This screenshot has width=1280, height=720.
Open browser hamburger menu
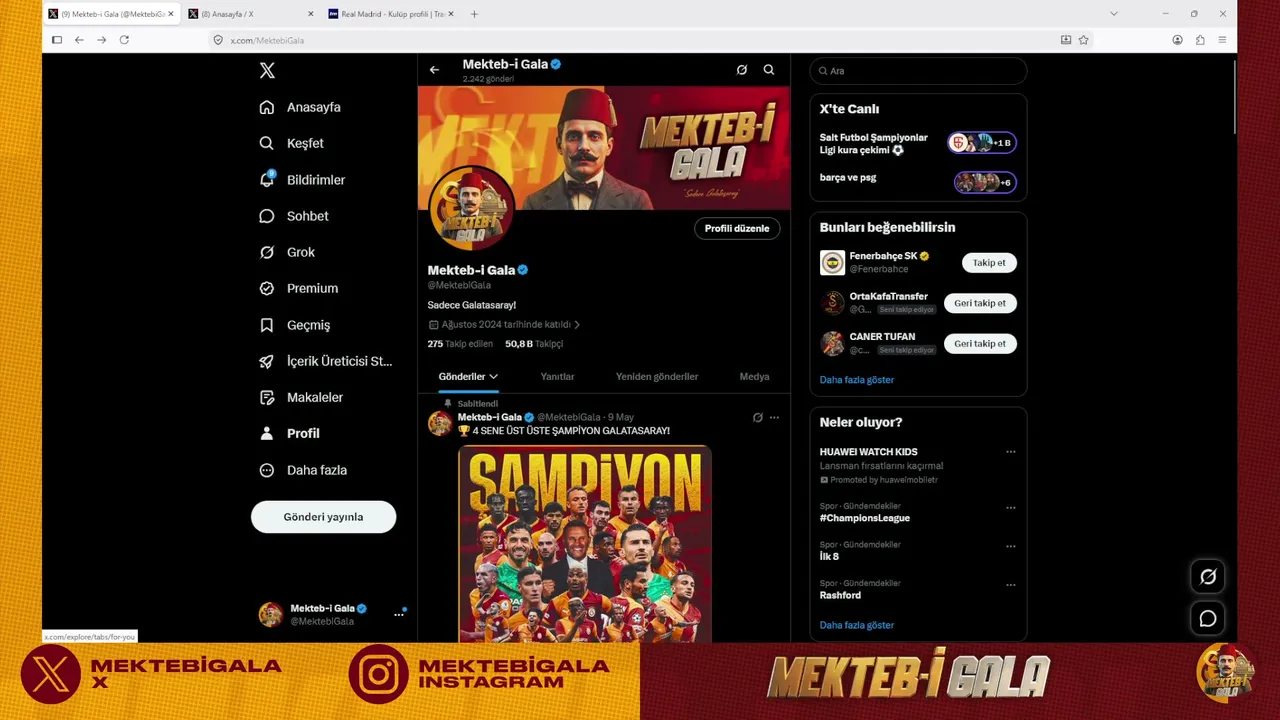click(1222, 40)
